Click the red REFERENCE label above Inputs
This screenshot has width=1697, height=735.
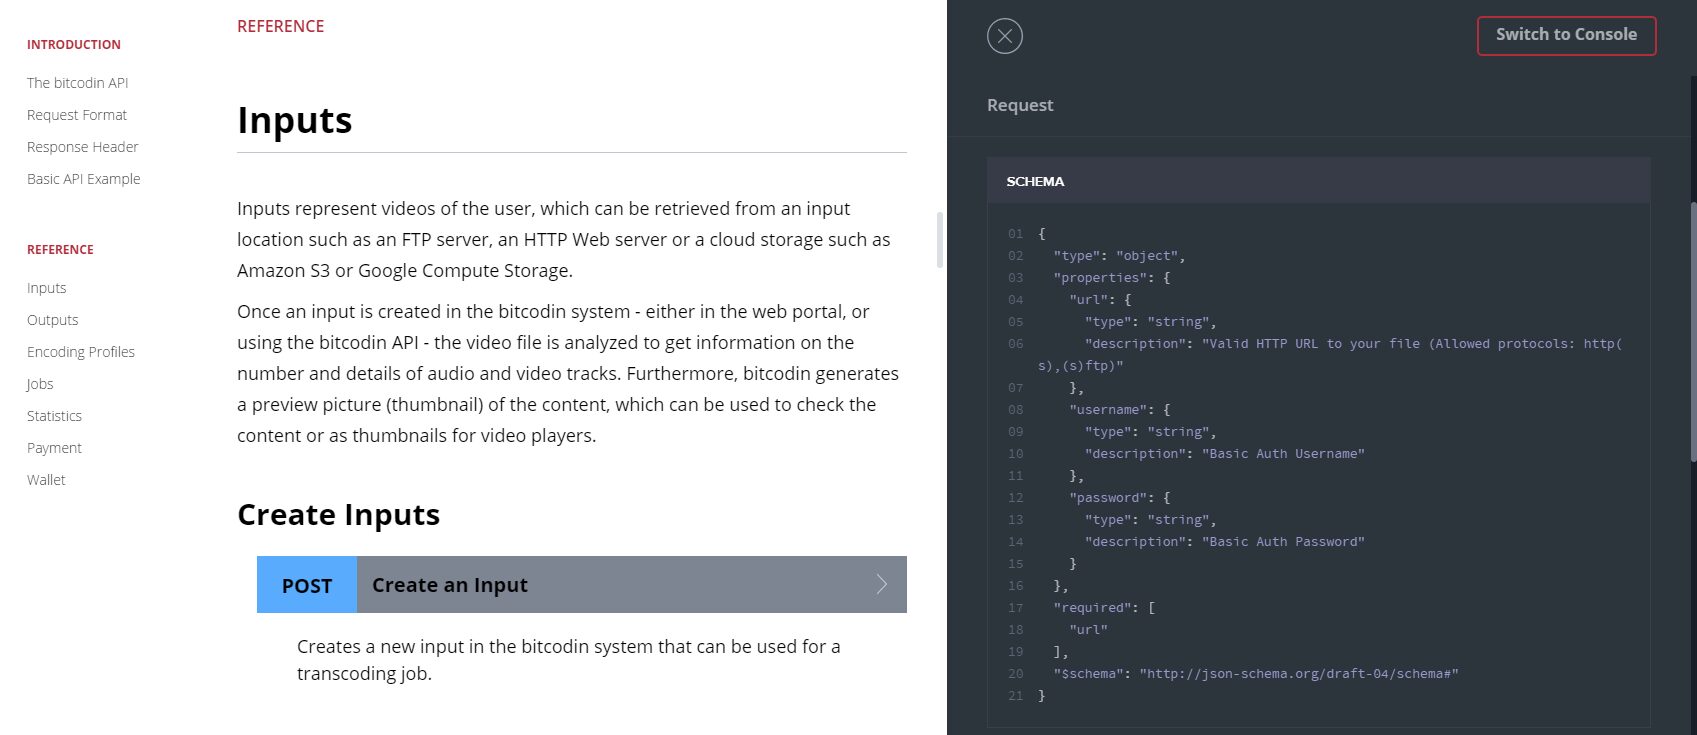(281, 26)
